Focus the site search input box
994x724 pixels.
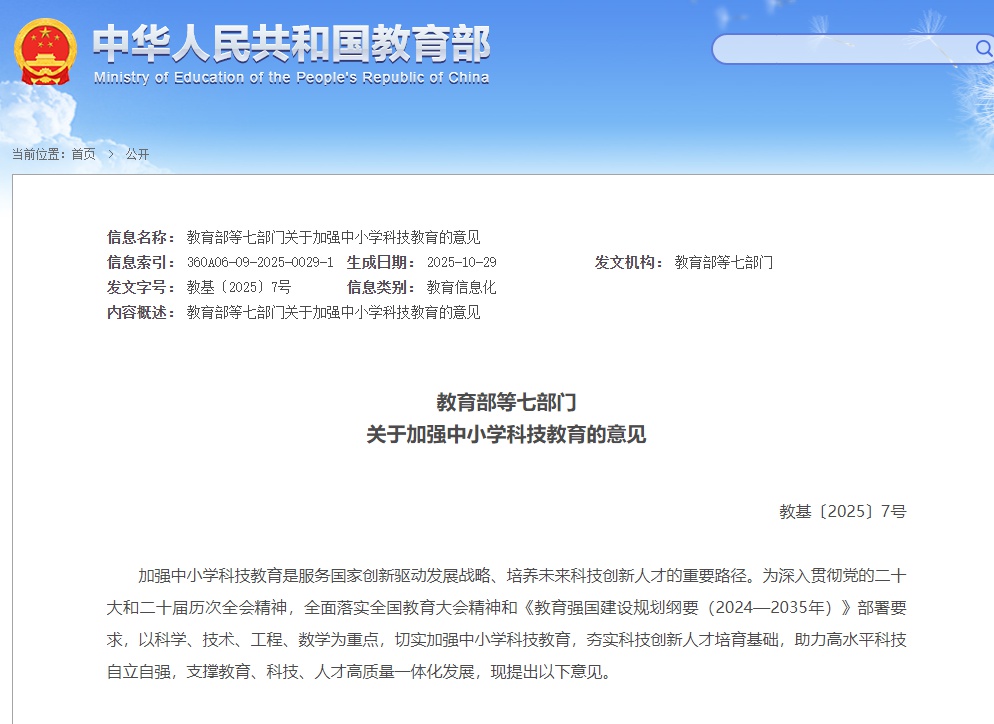click(x=840, y=49)
